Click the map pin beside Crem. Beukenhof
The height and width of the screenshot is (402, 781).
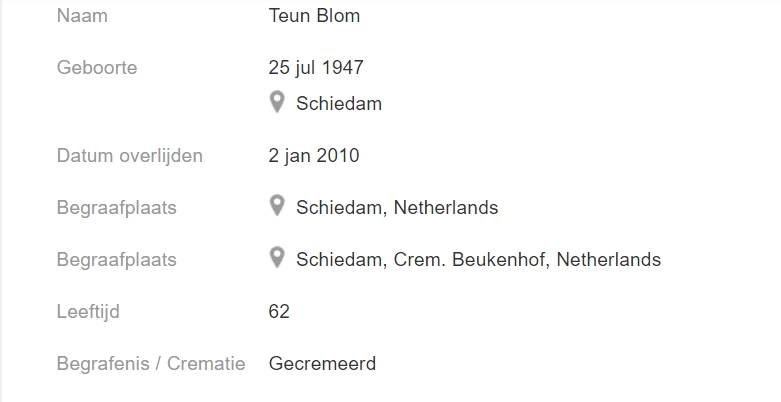277,258
